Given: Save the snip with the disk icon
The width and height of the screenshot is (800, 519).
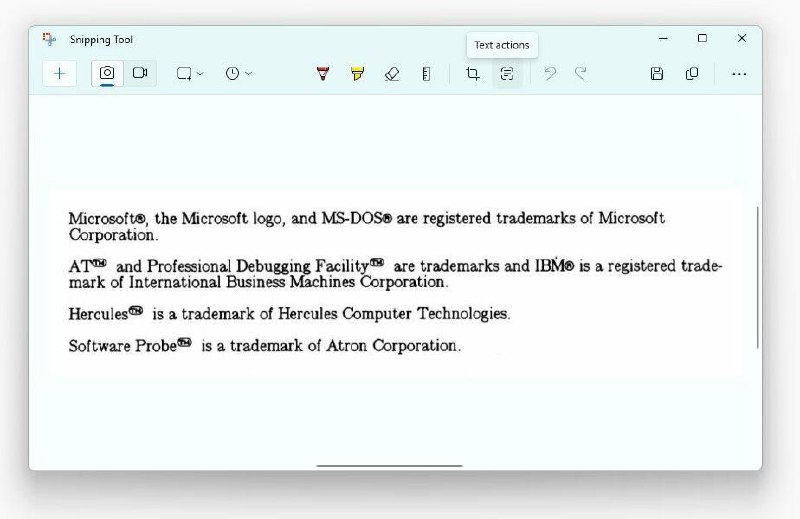Looking at the screenshot, I should coord(657,74).
